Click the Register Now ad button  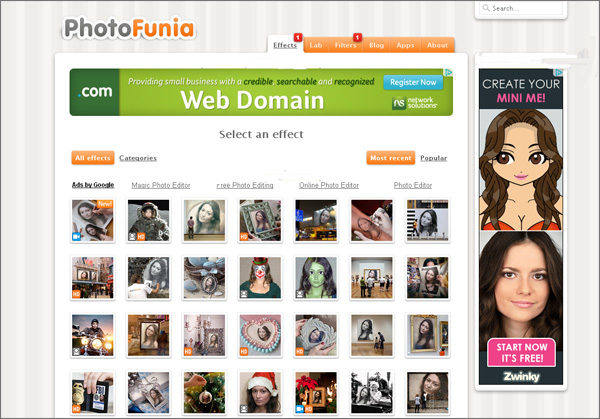tap(413, 82)
